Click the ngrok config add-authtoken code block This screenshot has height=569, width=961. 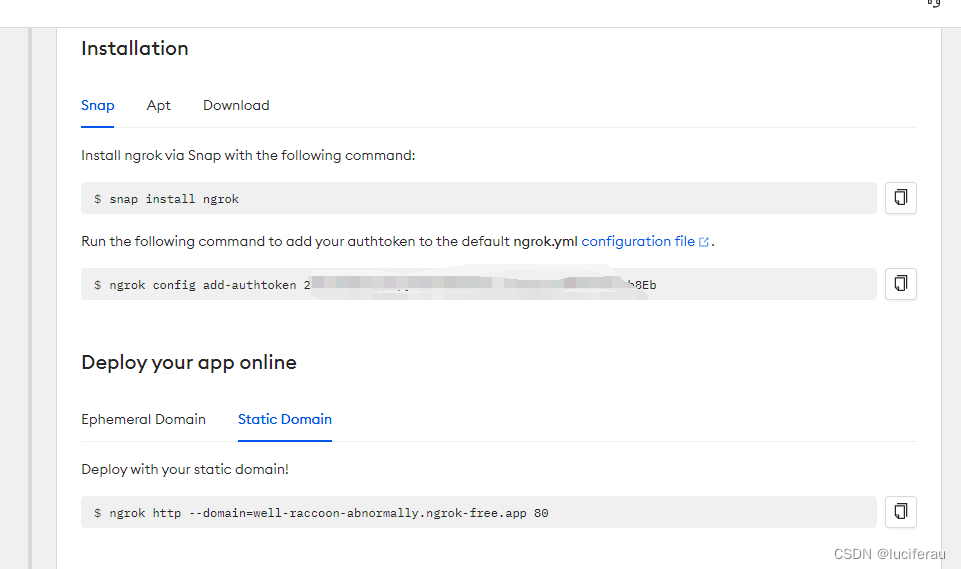coord(479,284)
